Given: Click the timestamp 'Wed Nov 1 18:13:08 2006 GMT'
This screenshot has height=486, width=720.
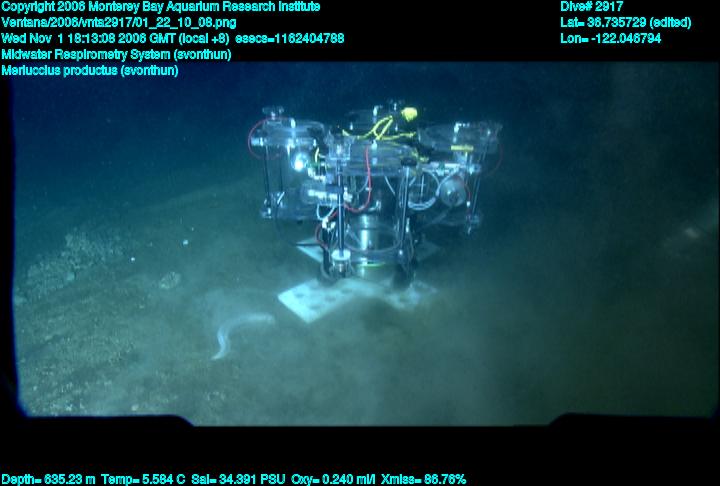Looking at the screenshot, I should pyautogui.click(x=89, y=39).
